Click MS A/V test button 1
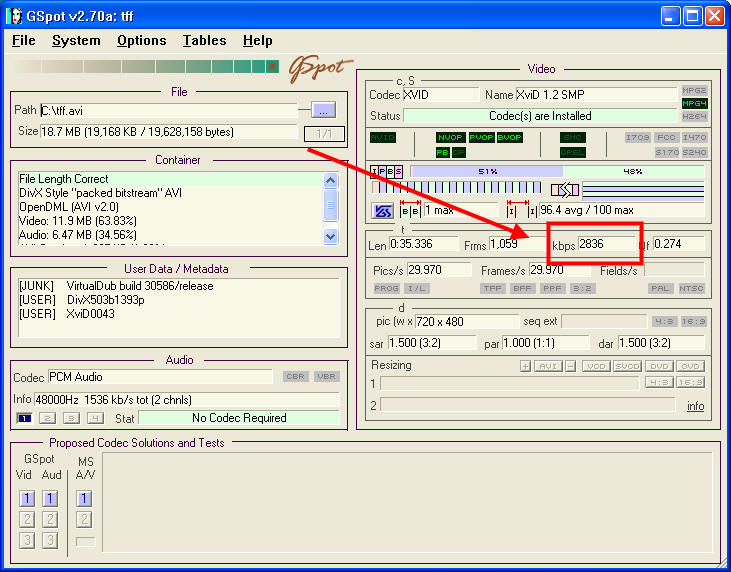 pos(84,498)
